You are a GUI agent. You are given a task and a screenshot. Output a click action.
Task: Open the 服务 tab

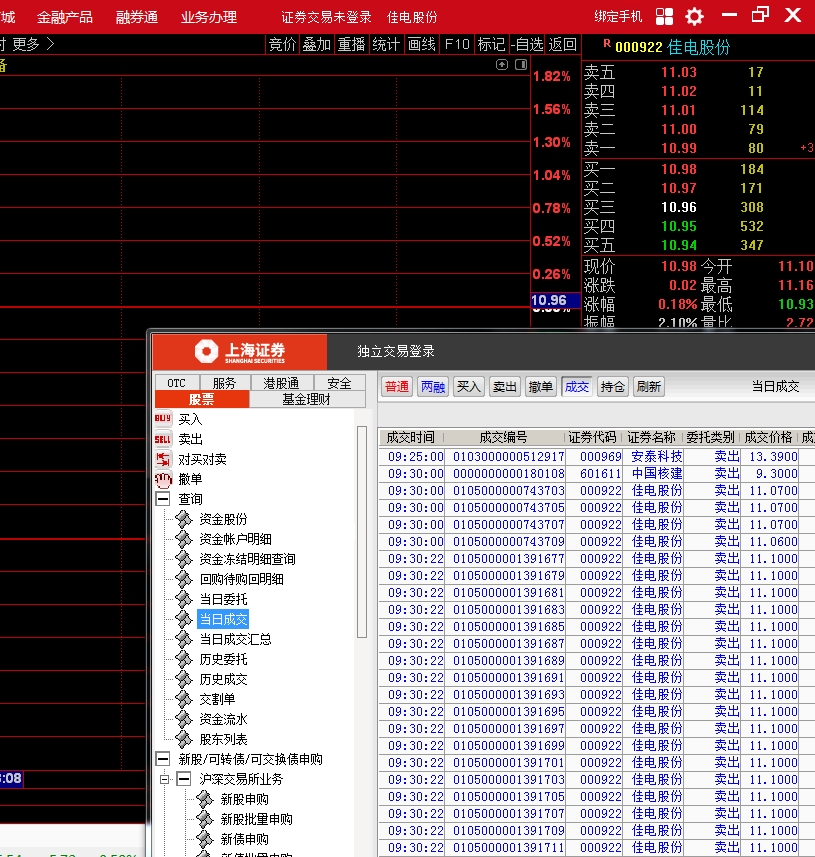click(224, 383)
